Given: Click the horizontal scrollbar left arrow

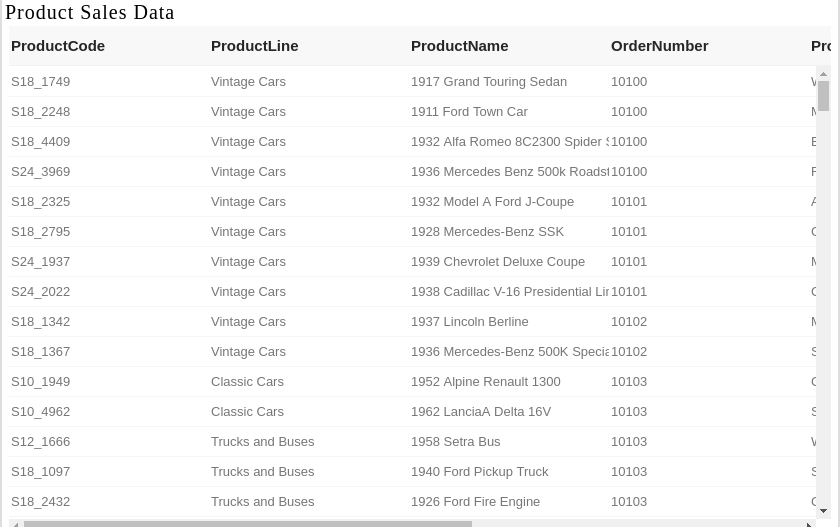Looking at the screenshot, I should 16,524.
